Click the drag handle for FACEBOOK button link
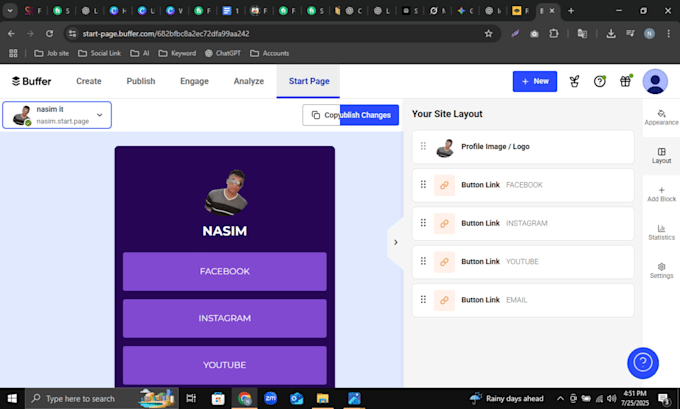This screenshot has width=680, height=409. 423,184
